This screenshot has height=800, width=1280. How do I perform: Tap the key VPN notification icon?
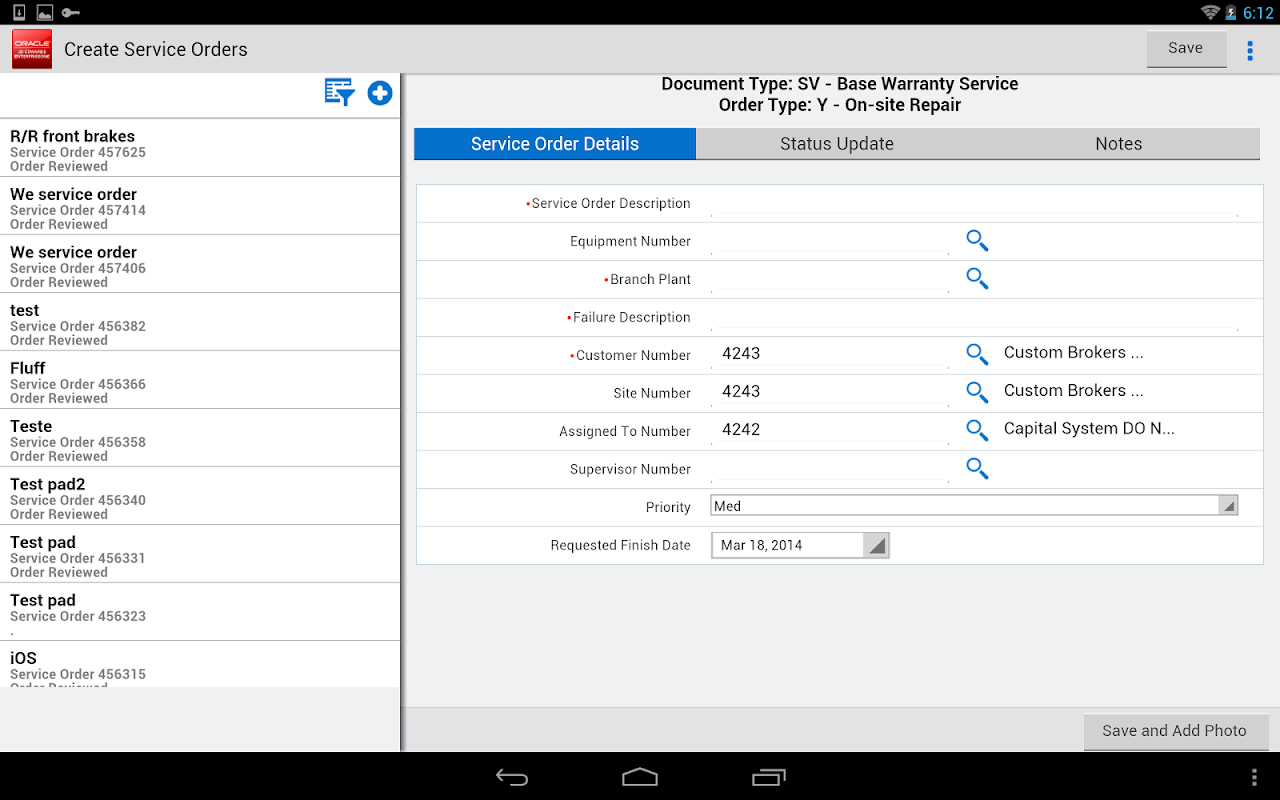[x=70, y=12]
